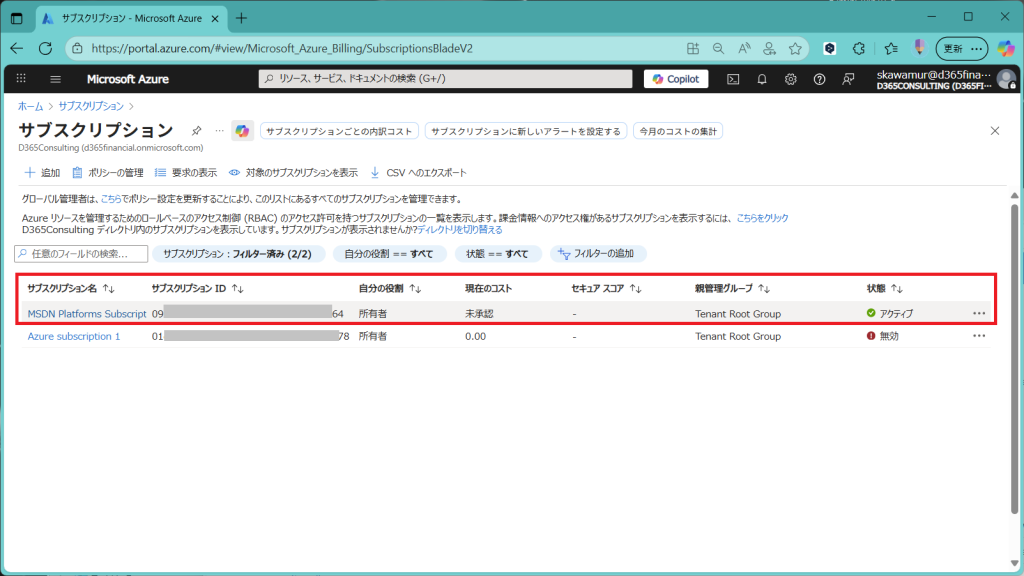Viewport: 1024px width, 576px height.
Task: Launch Cloud Shell from the top bar
Action: [733, 79]
